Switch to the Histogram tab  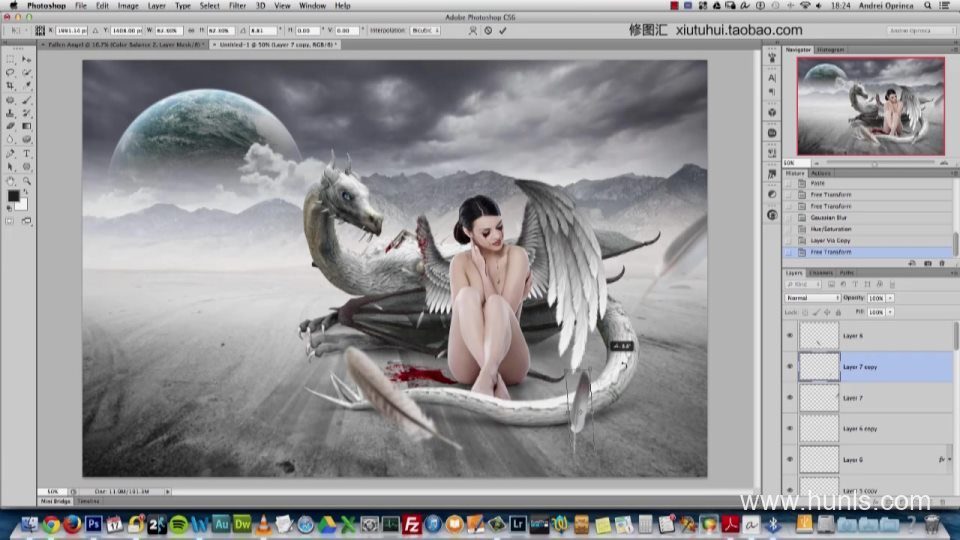pyautogui.click(x=831, y=50)
